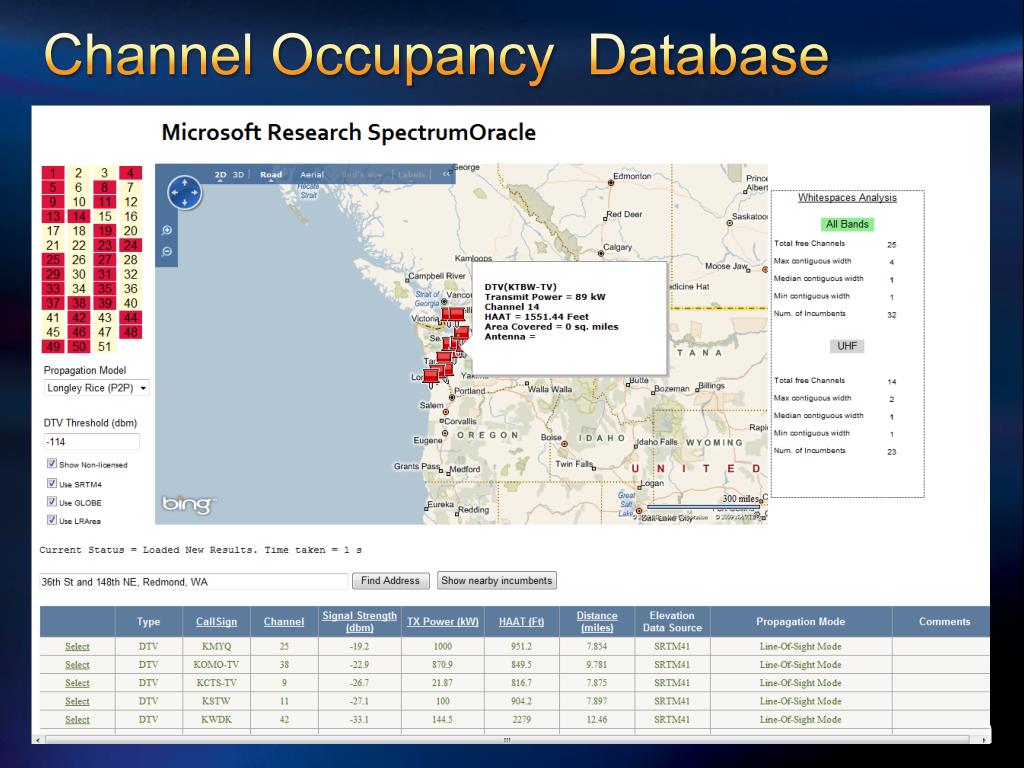This screenshot has width=1024, height=768.
Task: Collapse the map toolbar with the chevron
Action: tap(447, 174)
